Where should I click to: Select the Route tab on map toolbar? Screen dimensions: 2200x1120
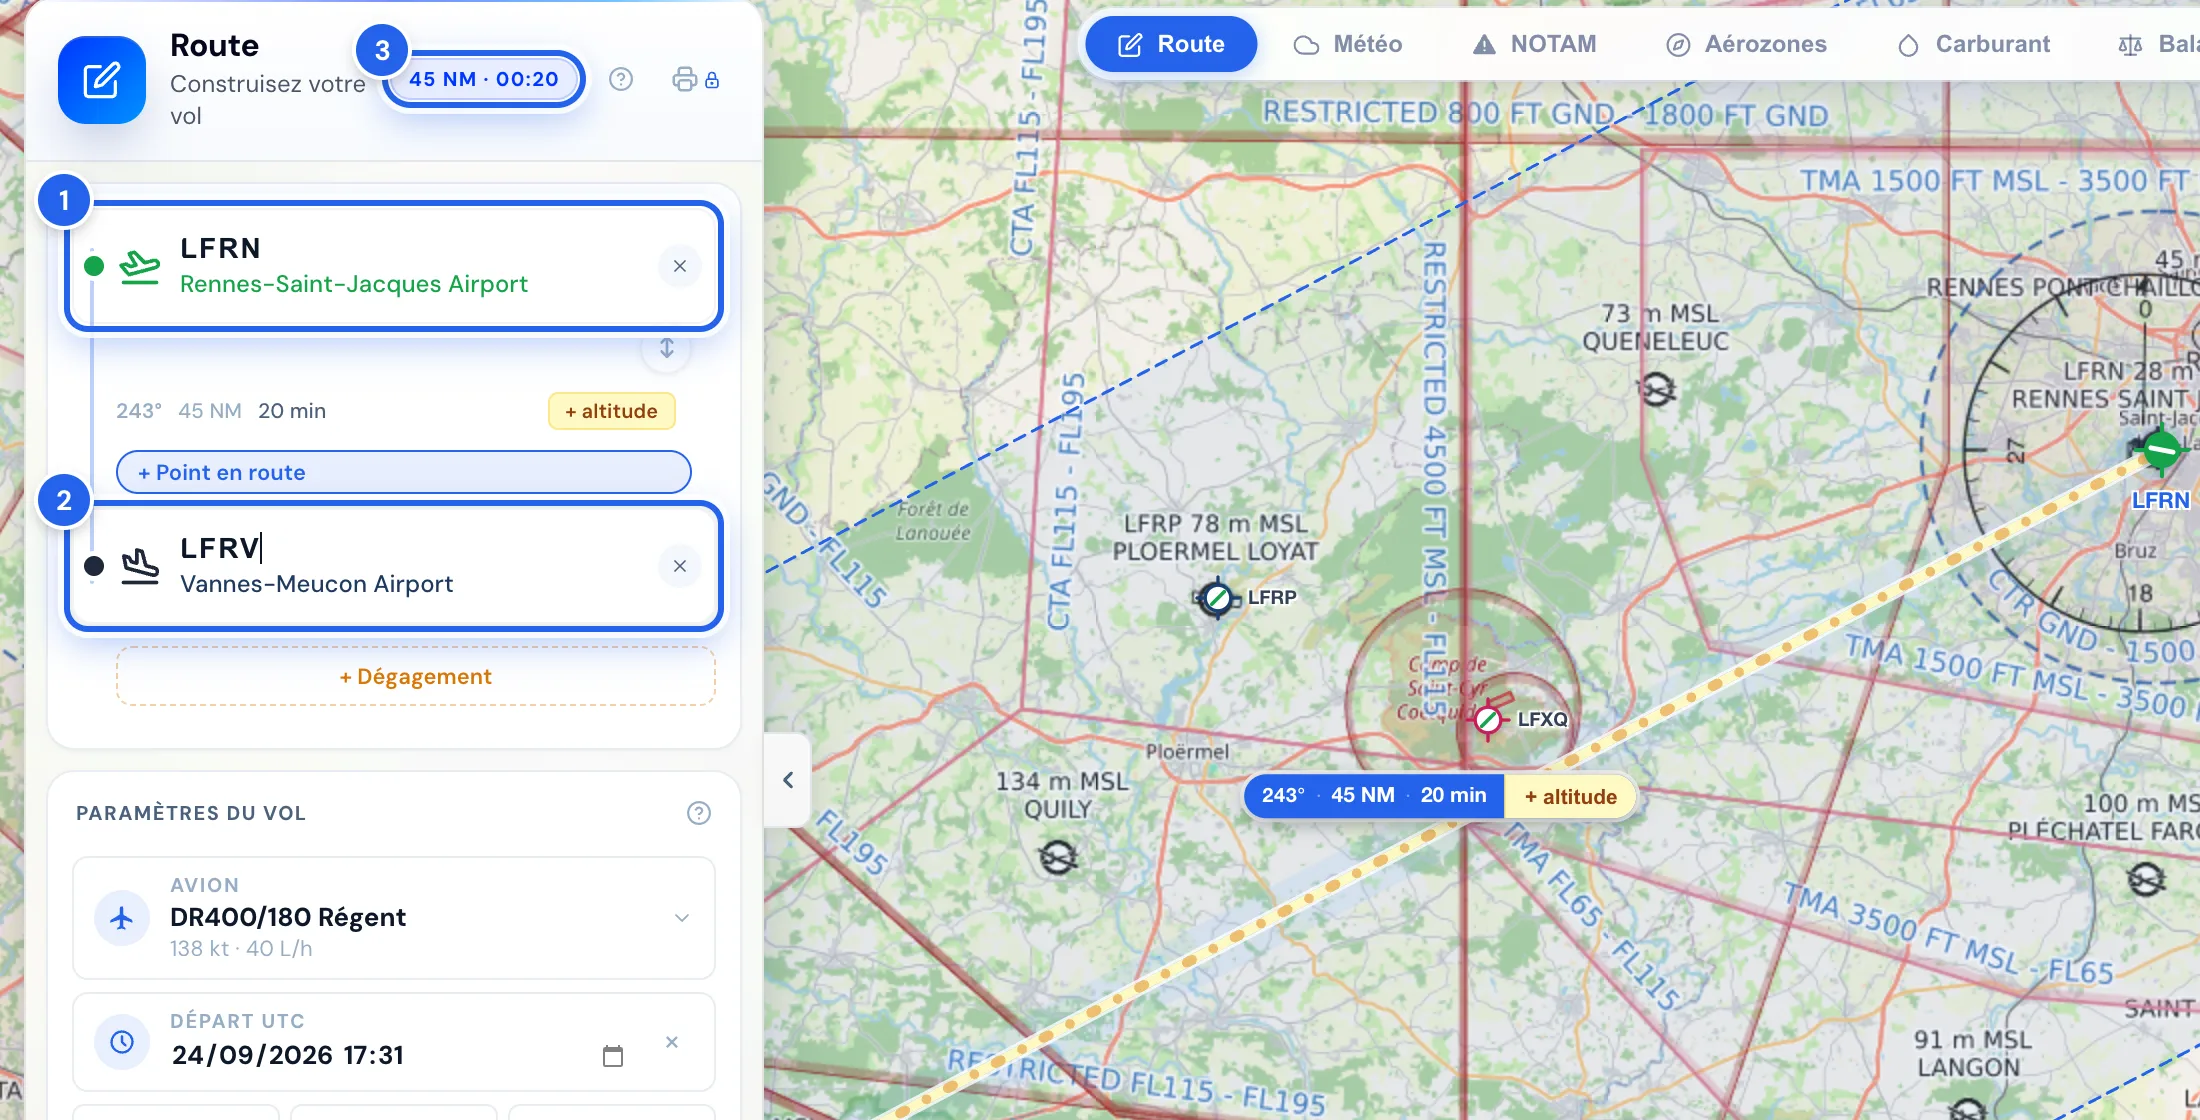1171,44
